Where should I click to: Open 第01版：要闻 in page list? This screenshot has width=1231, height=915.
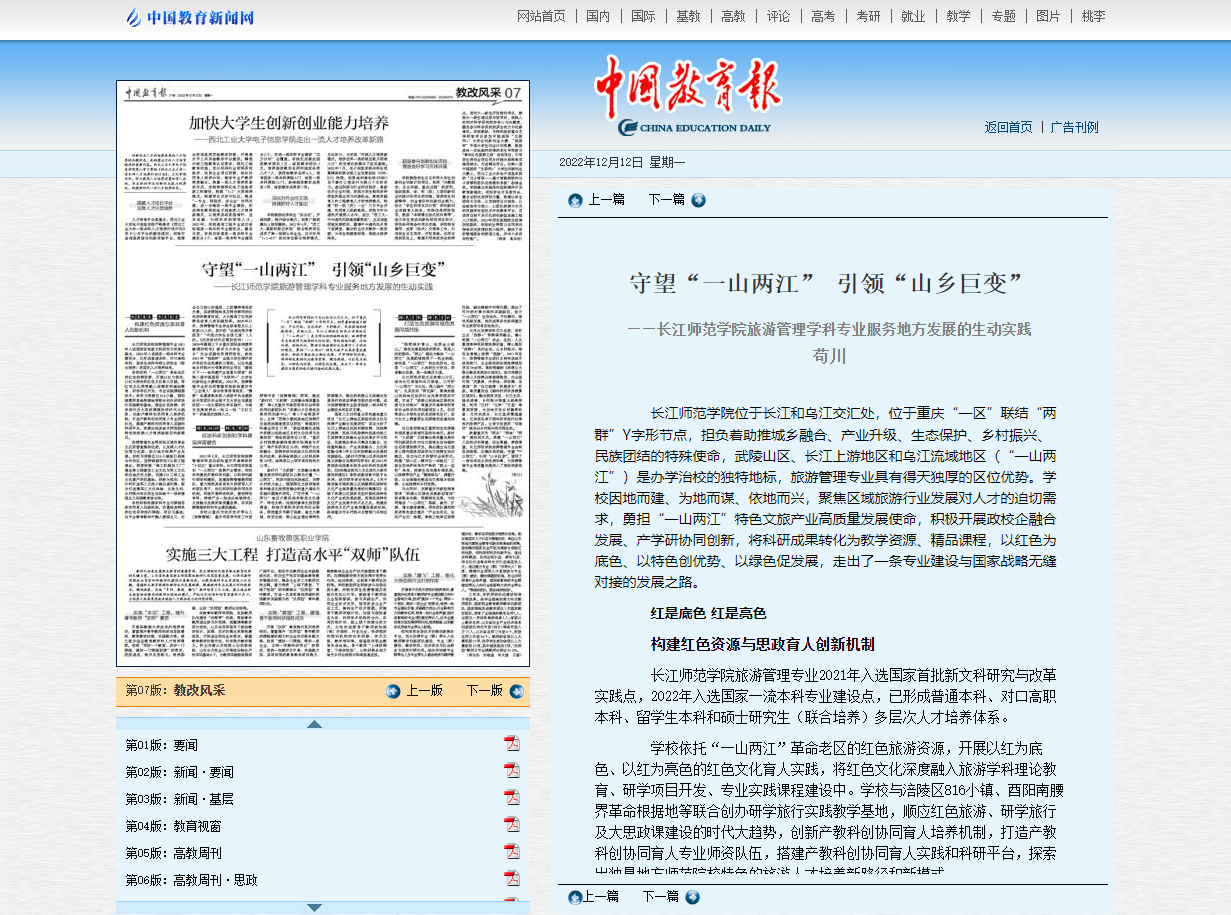coord(161,745)
